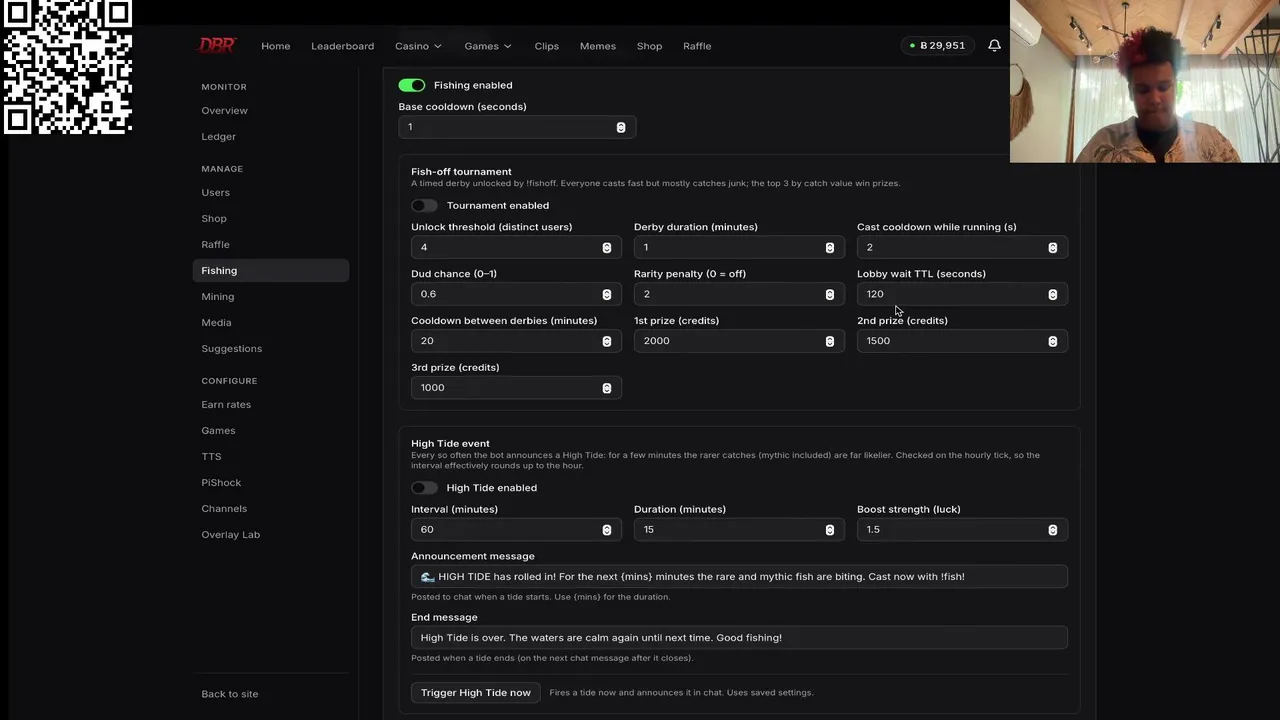This screenshot has height=720, width=1280.
Task: Click the 29,951 credits balance
Action: 936,45
